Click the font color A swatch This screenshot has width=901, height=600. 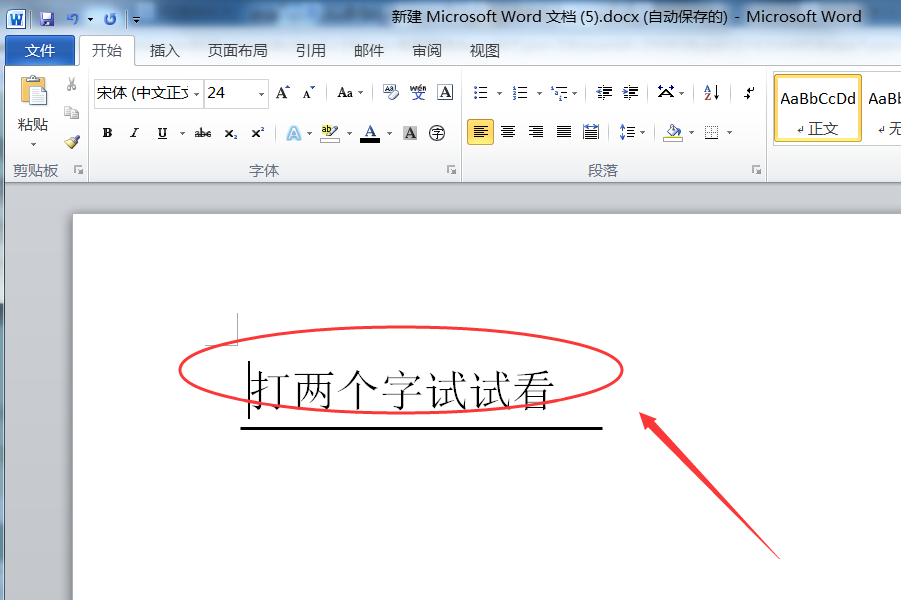point(370,133)
